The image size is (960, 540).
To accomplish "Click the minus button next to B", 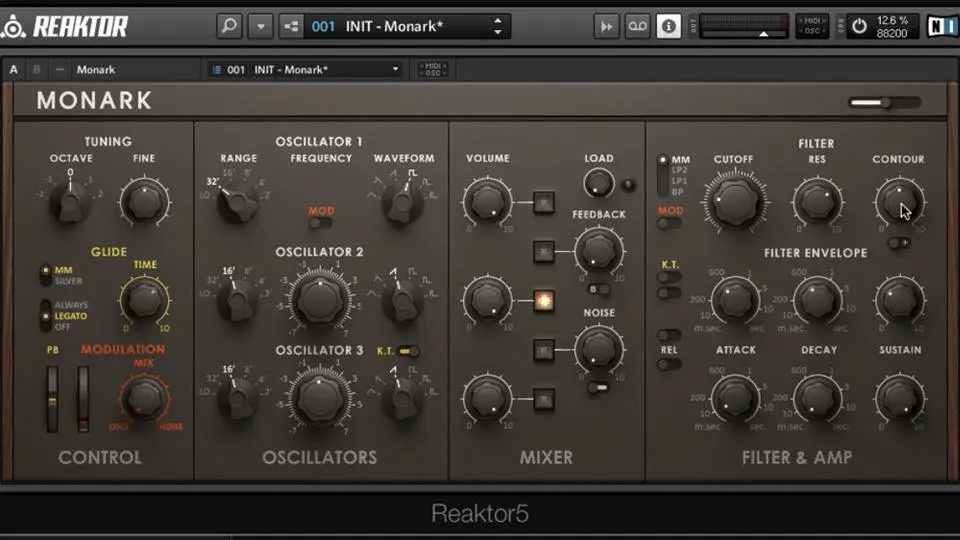I will (x=59, y=70).
